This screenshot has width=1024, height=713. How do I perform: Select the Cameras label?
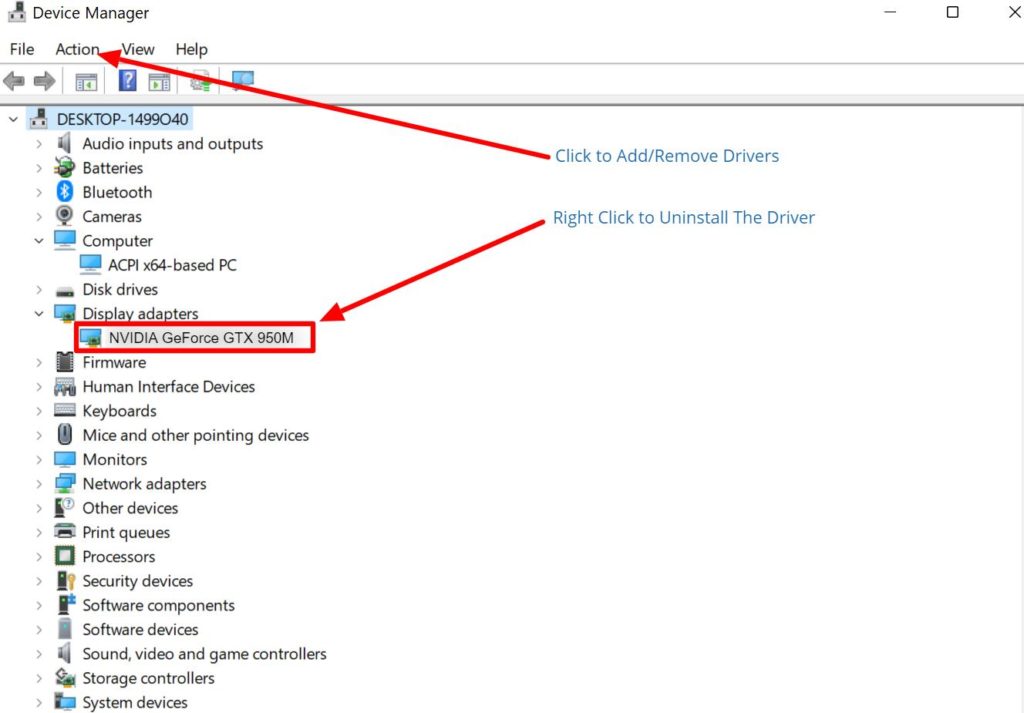pos(112,216)
